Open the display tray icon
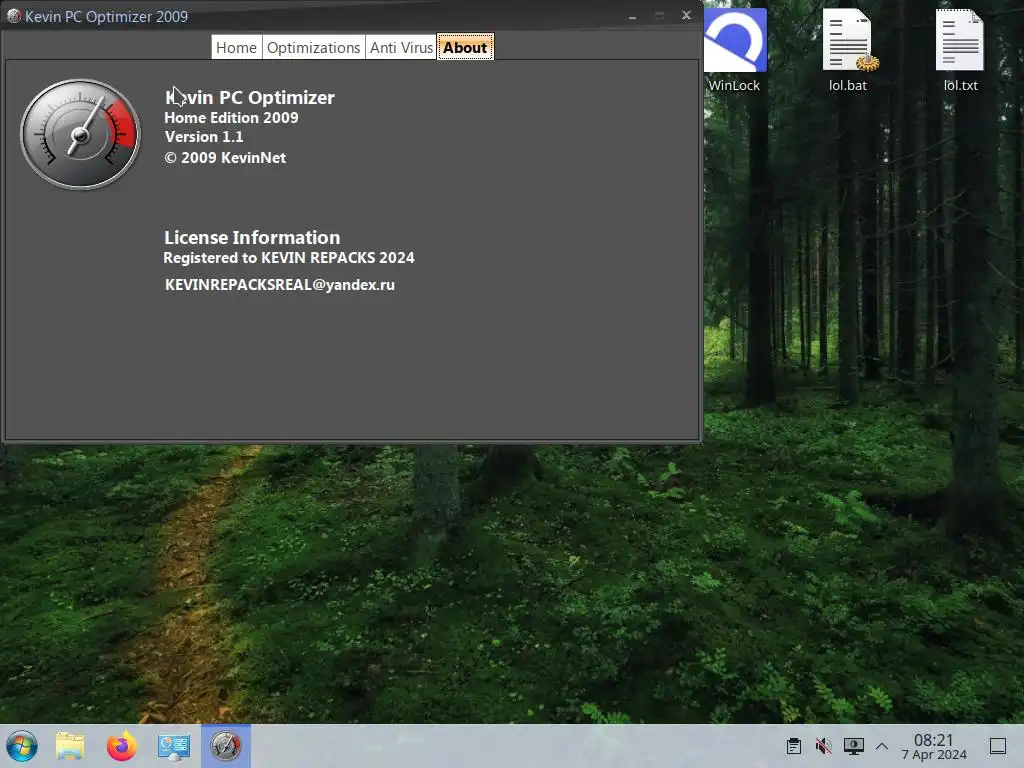The image size is (1024, 768). tap(854, 746)
